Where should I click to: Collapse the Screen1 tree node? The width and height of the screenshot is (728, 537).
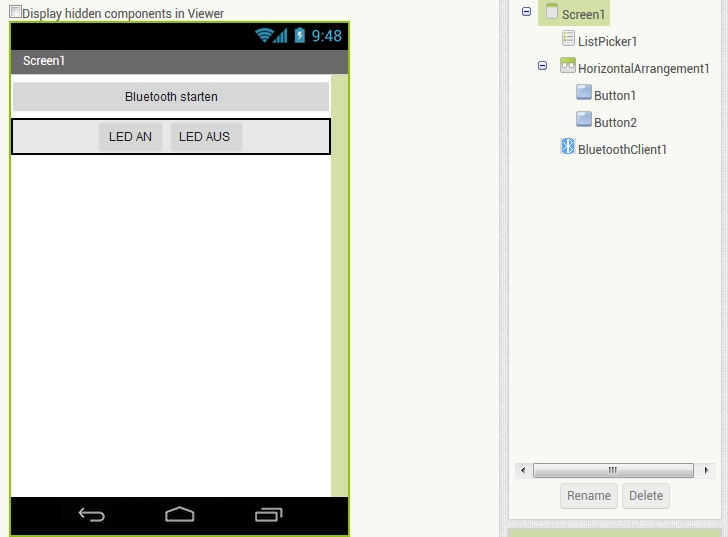click(526, 12)
